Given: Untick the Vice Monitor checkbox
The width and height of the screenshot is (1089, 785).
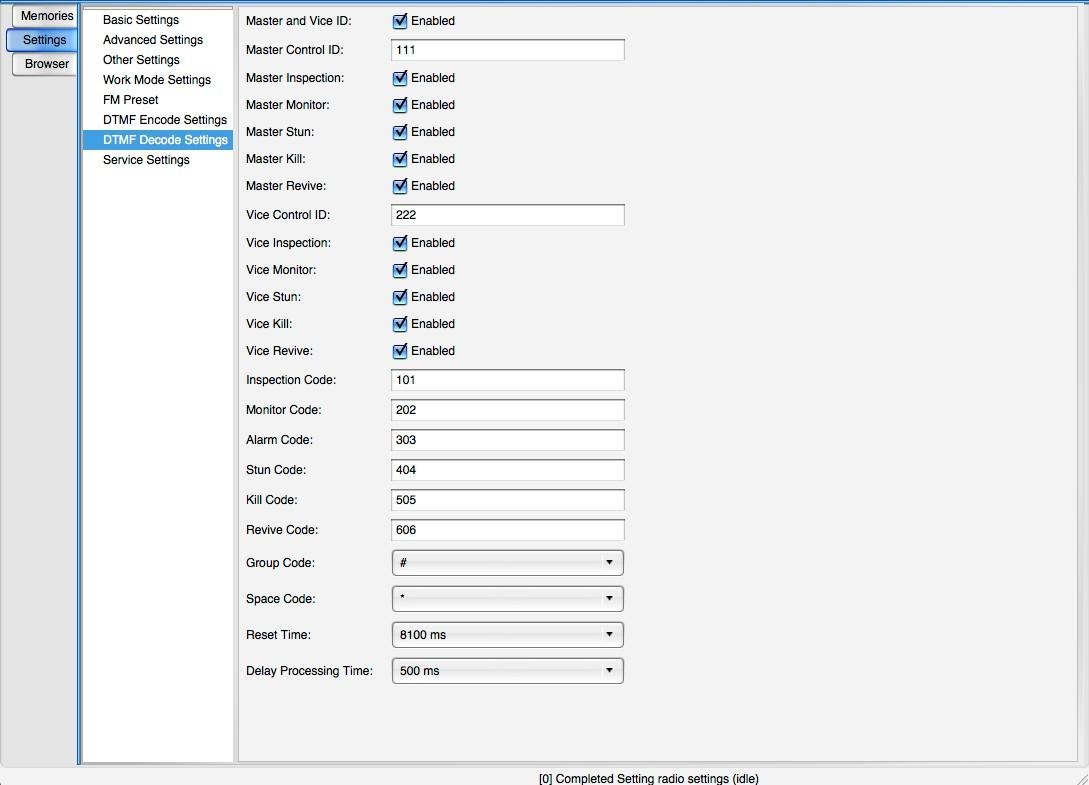Looking at the screenshot, I should [x=400, y=270].
